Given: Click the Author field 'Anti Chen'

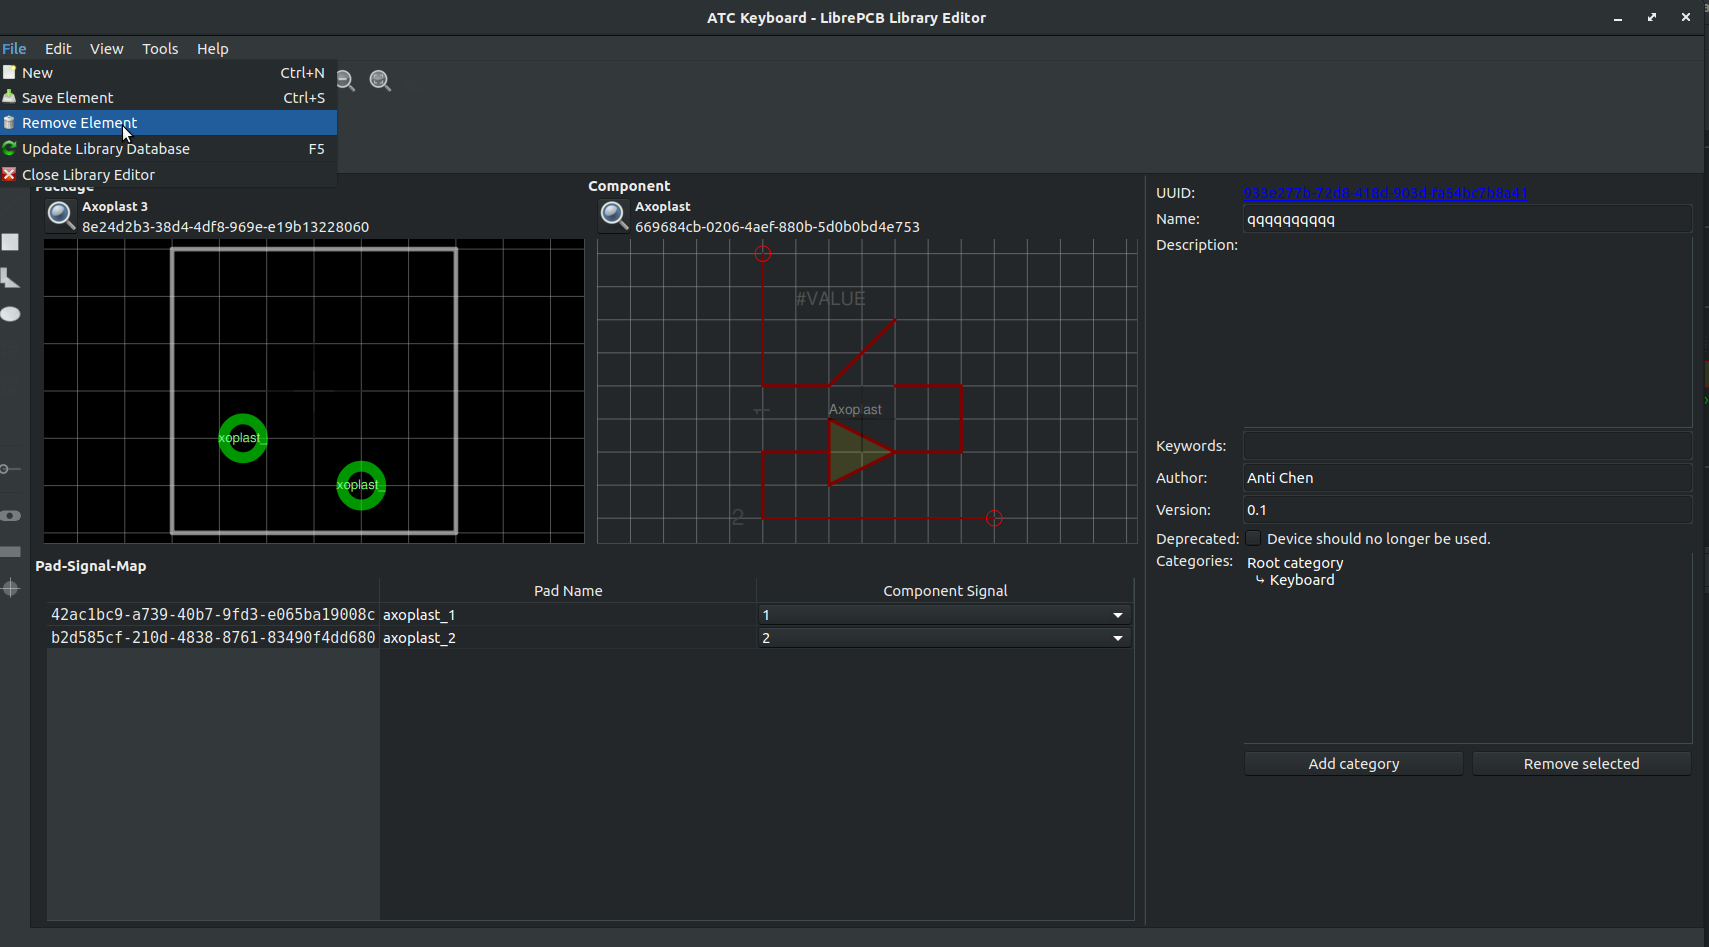Looking at the screenshot, I should (x=1467, y=478).
